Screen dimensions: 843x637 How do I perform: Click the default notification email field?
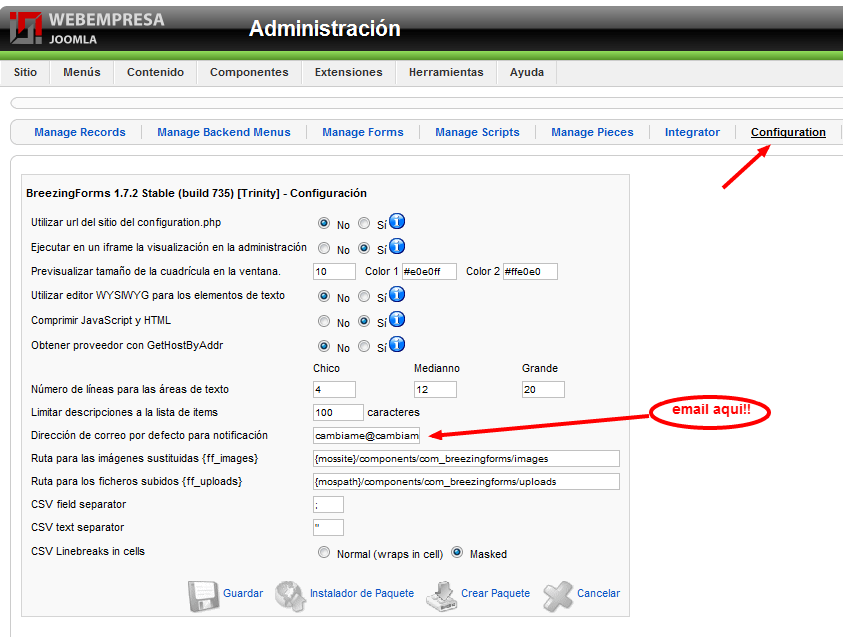[x=366, y=435]
